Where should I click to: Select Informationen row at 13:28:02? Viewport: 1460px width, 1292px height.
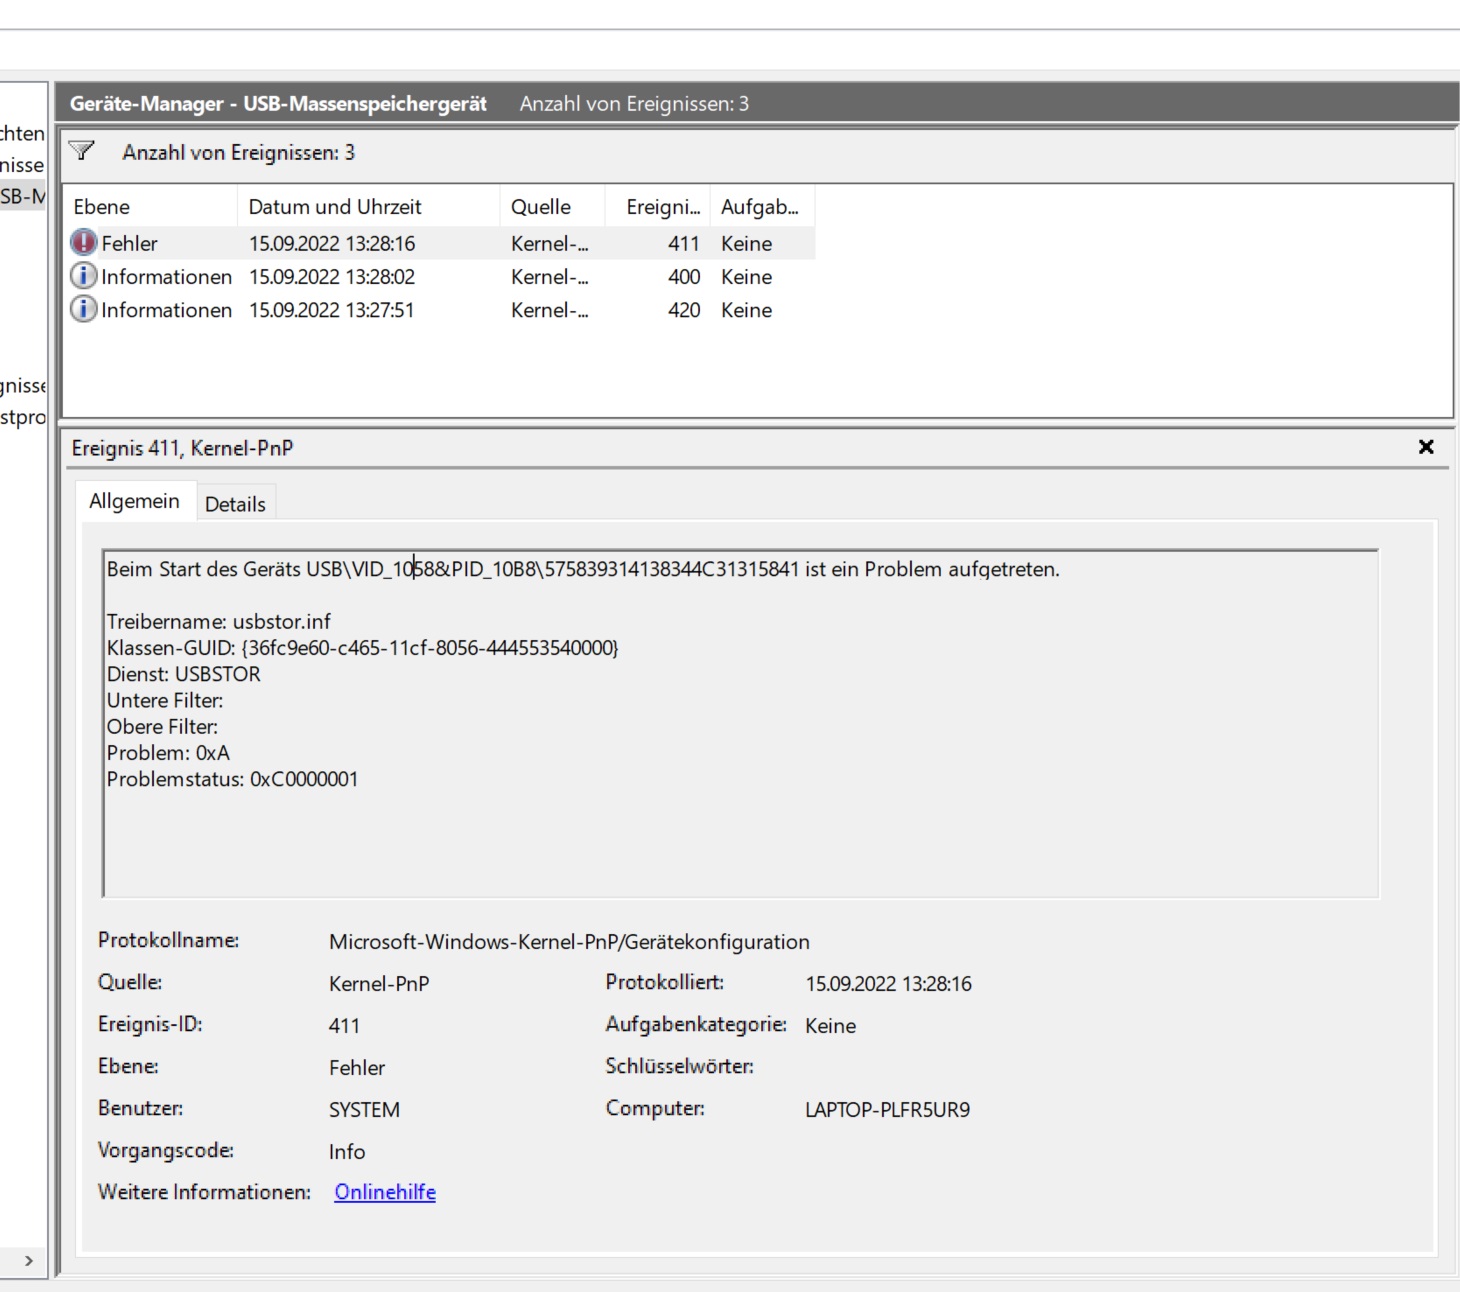point(440,277)
